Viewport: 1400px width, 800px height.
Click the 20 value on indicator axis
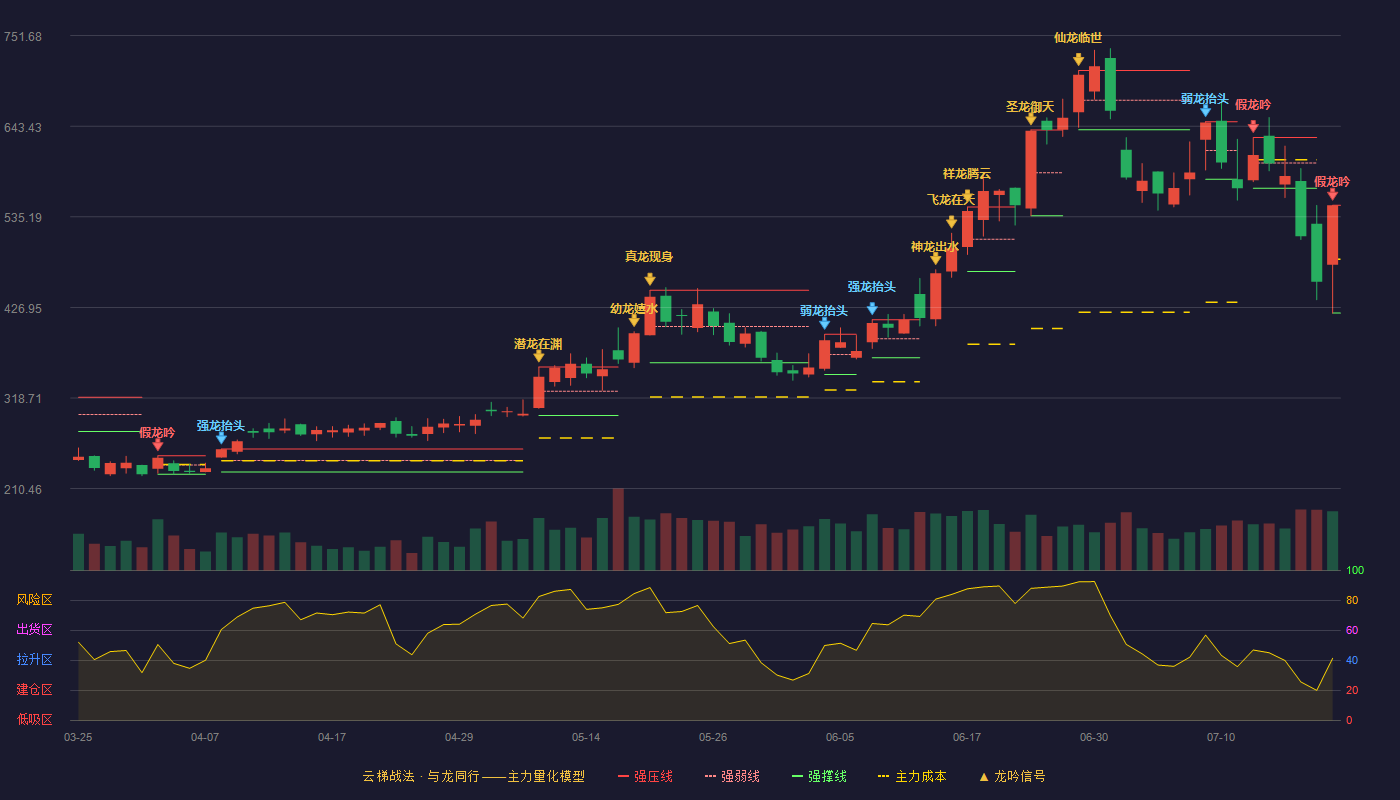coord(1352,690)
